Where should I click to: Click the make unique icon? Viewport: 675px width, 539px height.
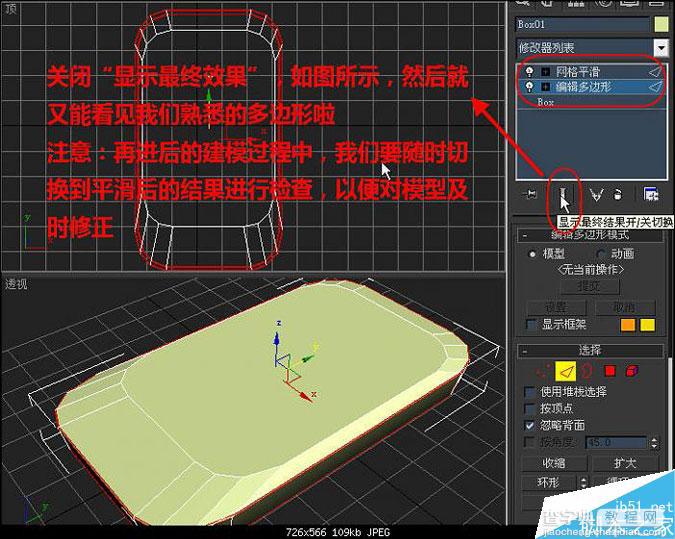tap(596, 195)
